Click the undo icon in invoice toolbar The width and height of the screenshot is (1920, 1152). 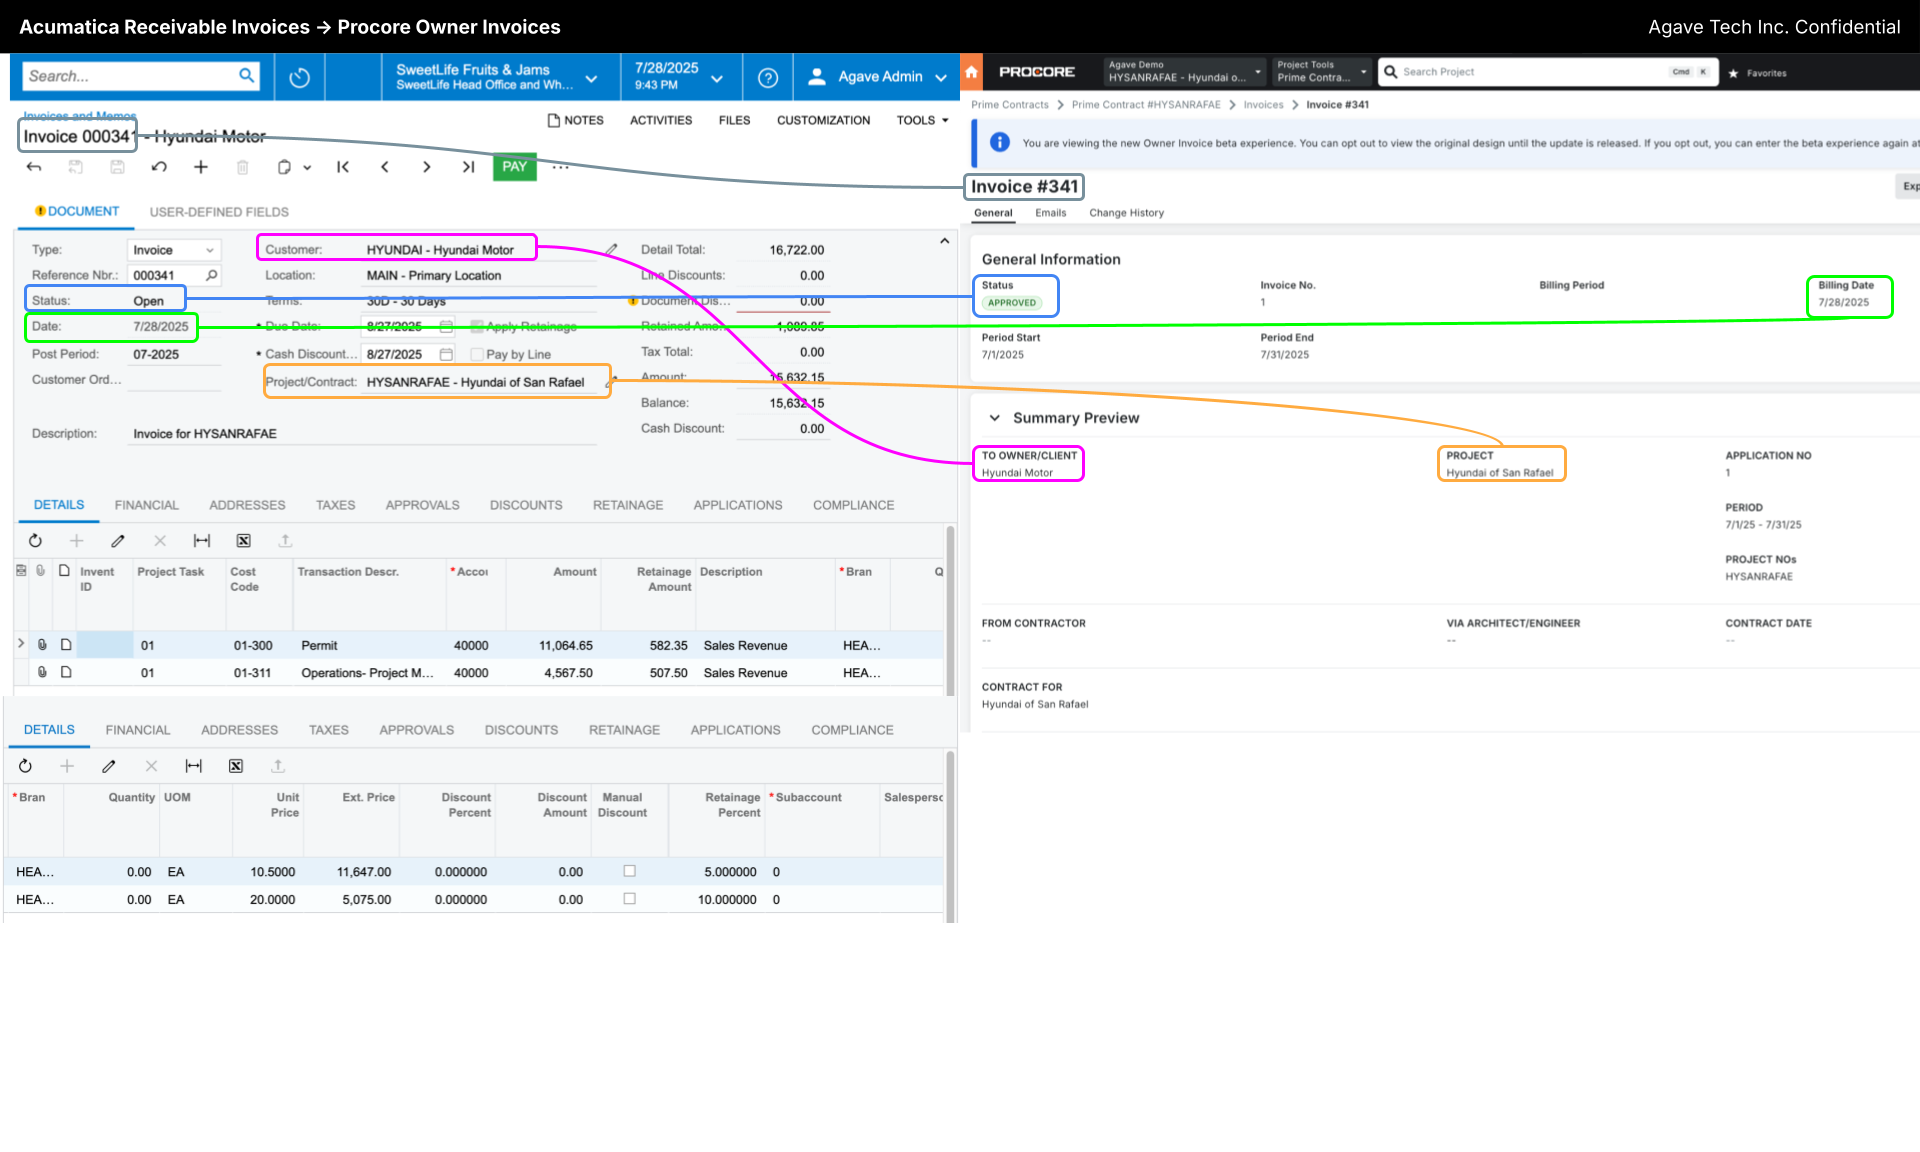pyautogui.click(x=159, y=167)
